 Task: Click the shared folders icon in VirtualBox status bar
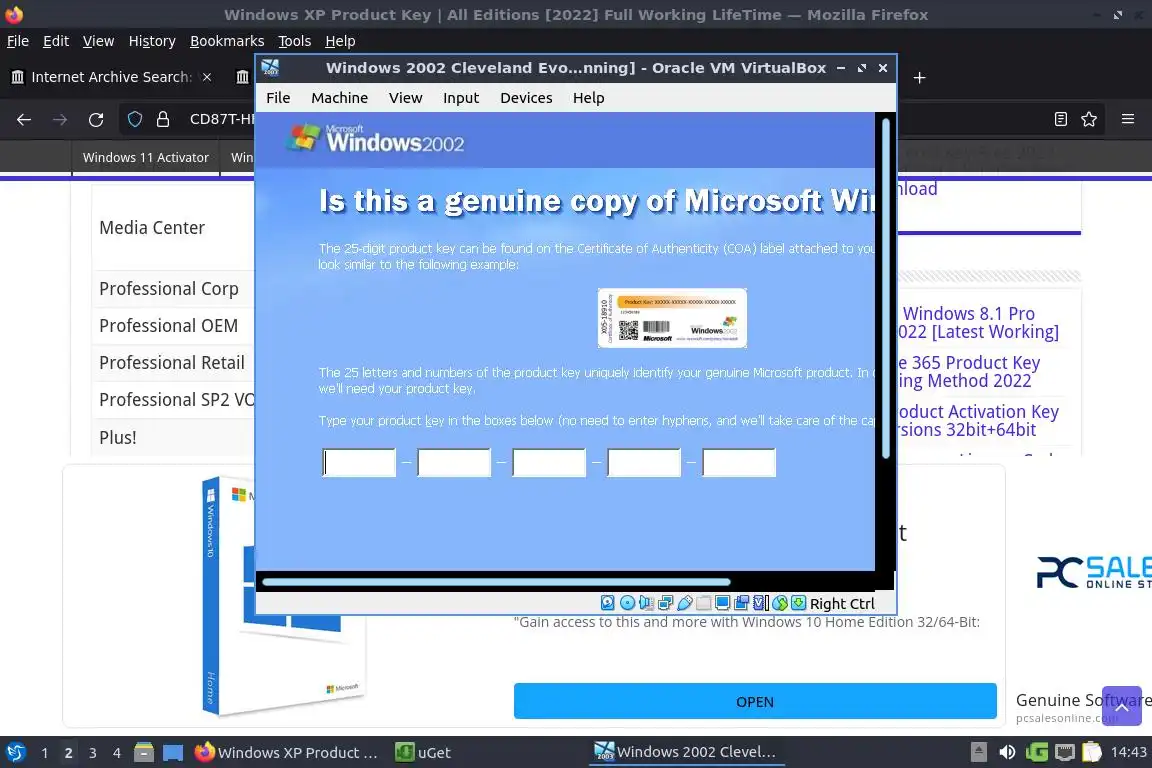(704, 603)
